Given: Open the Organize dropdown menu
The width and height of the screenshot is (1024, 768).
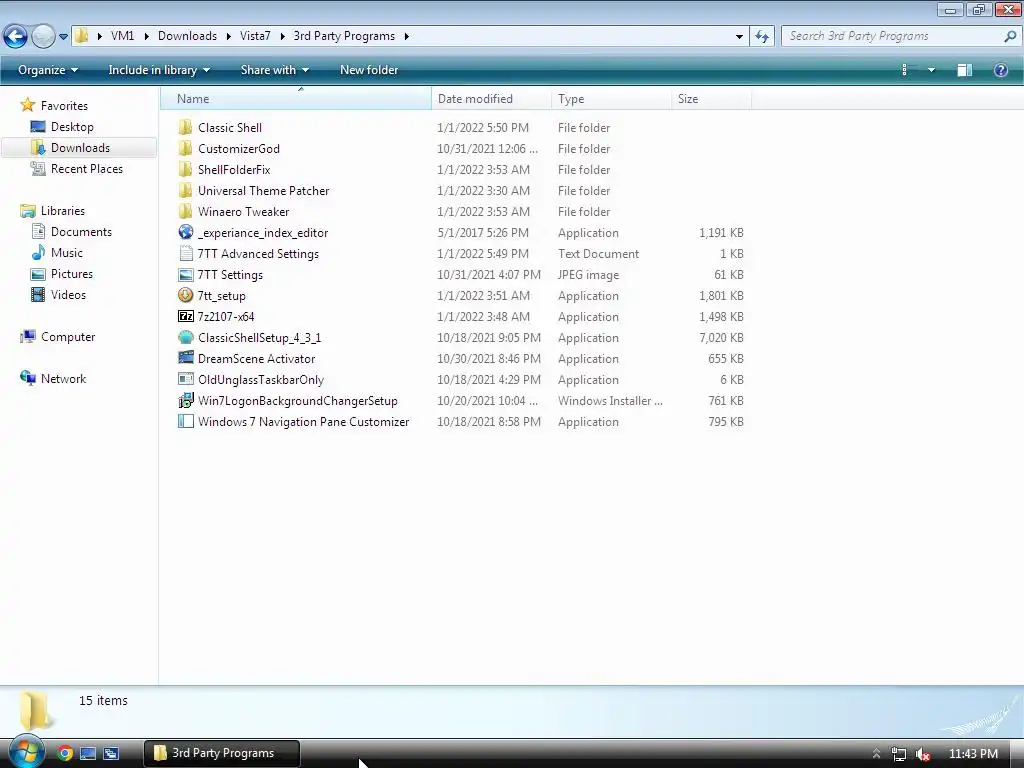Looking at the screenshot, I should pos(48,70).
